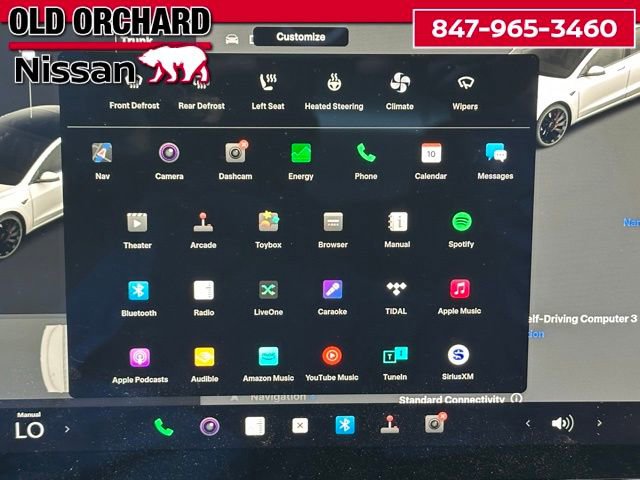Open the SiriusXM app
The image size is (640, 480).
[x=459, y=356]
